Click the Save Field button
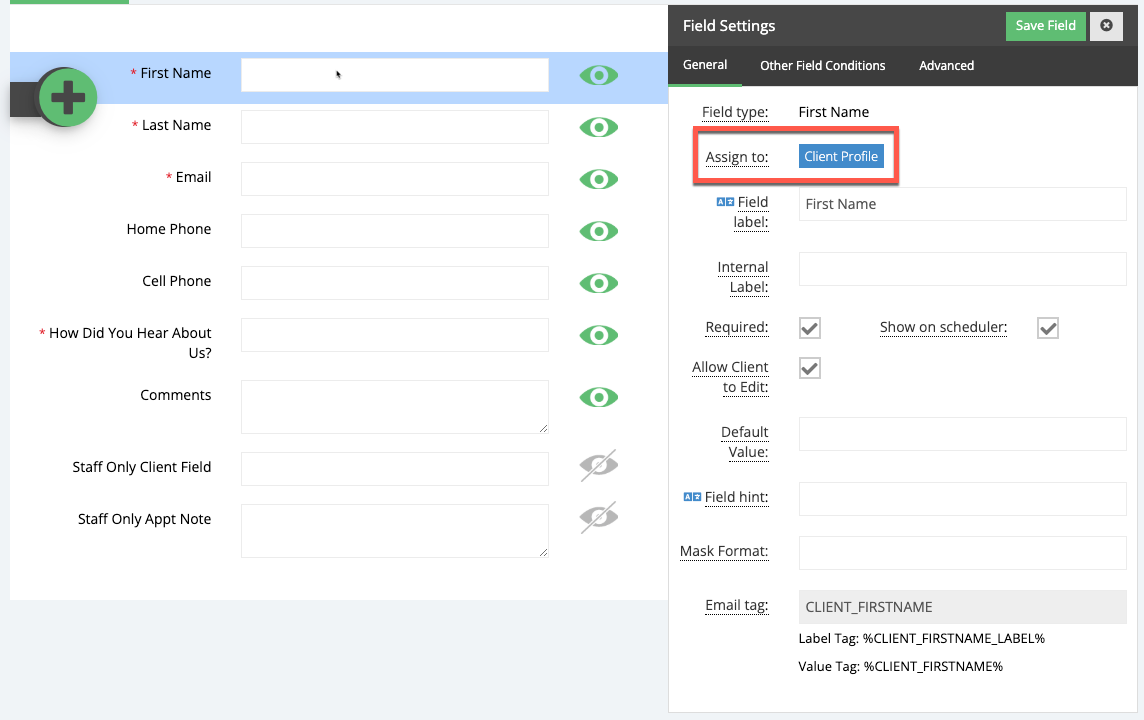1144x720 pixels. 1045,26
